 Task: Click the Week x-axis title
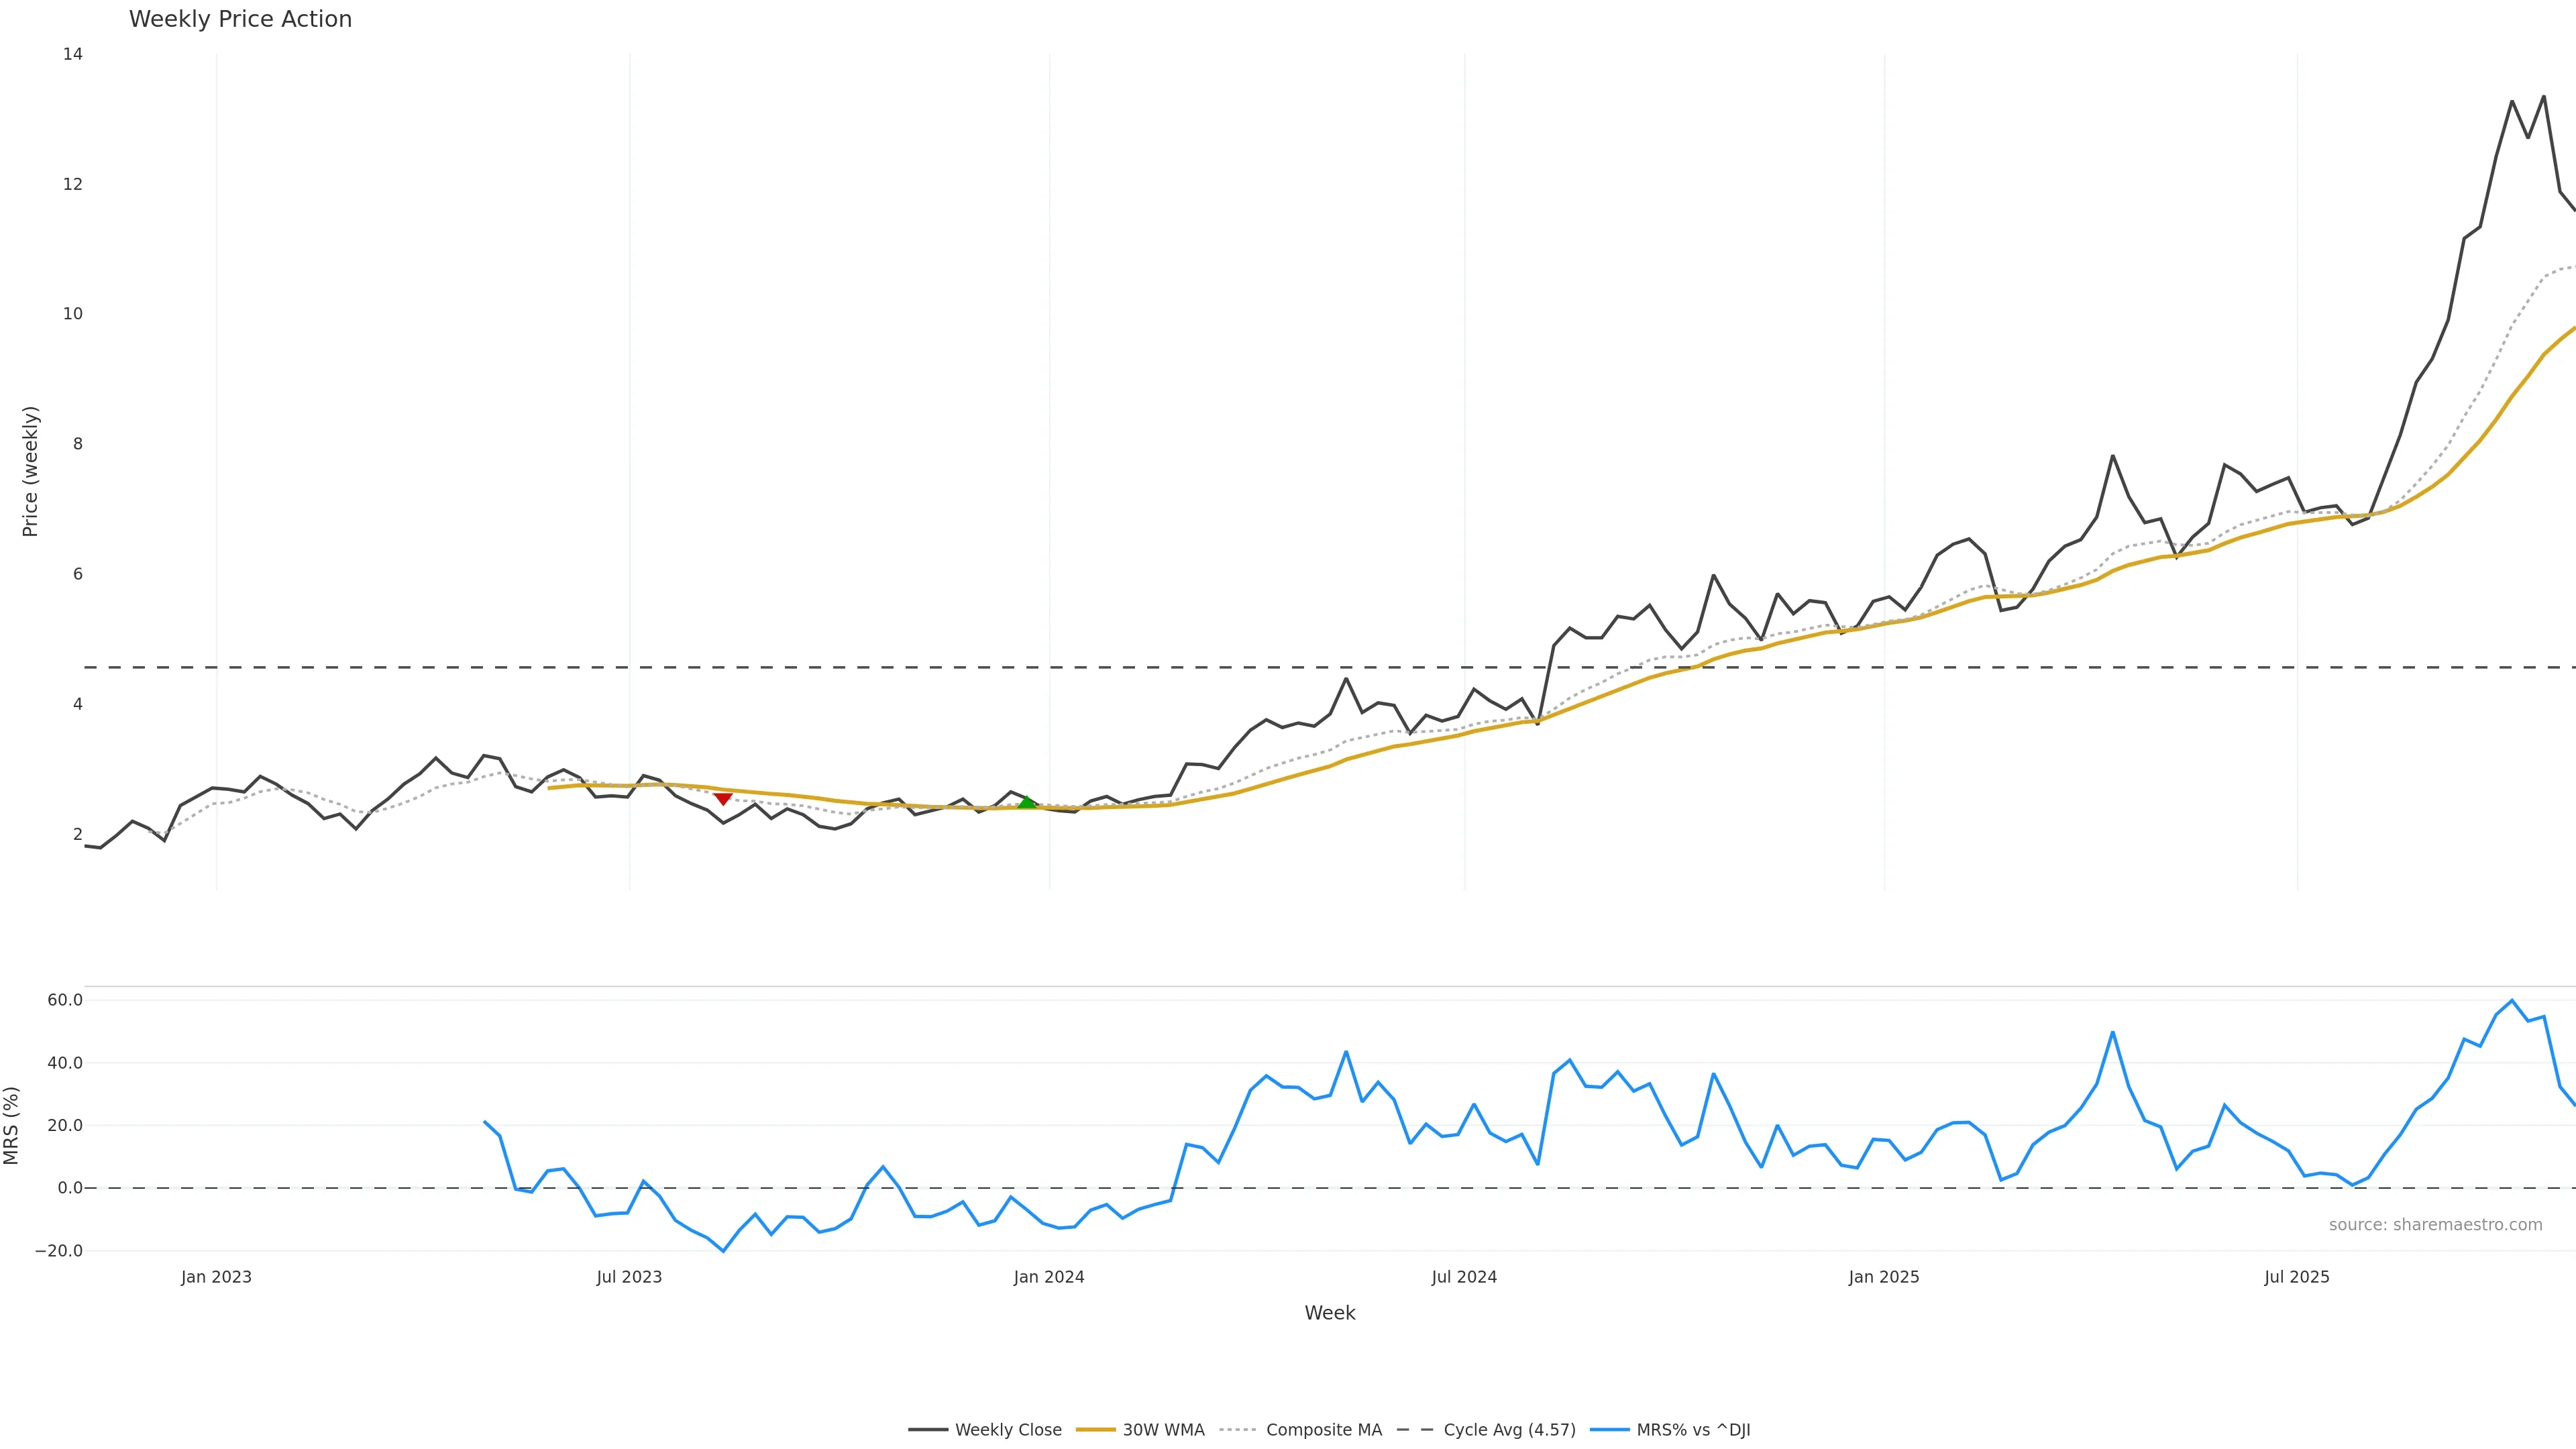tap(1329, 1313)
